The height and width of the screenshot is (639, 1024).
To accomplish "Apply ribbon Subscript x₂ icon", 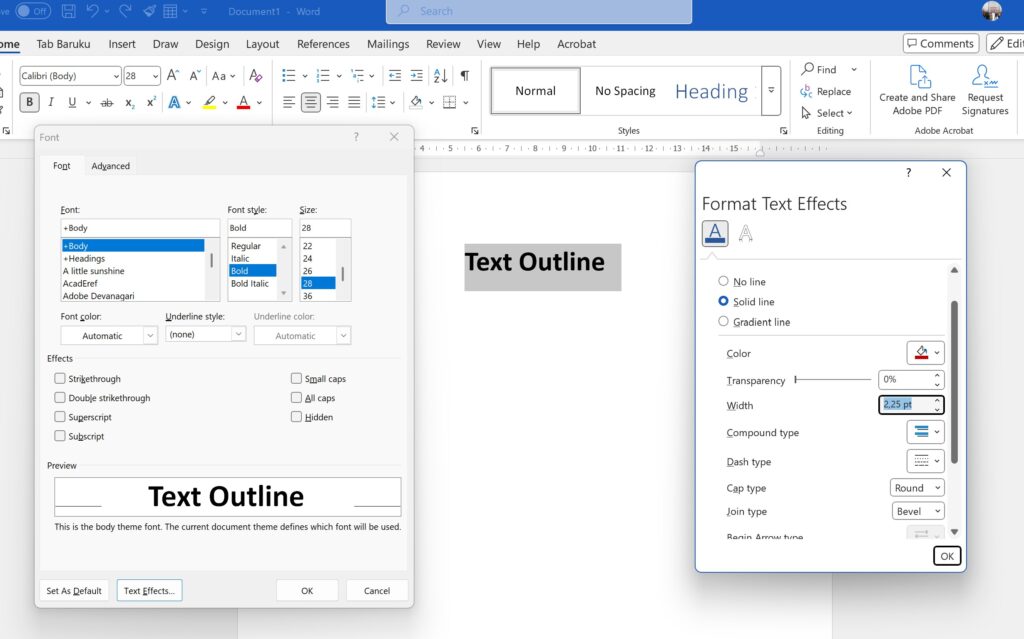I will 129,103.
